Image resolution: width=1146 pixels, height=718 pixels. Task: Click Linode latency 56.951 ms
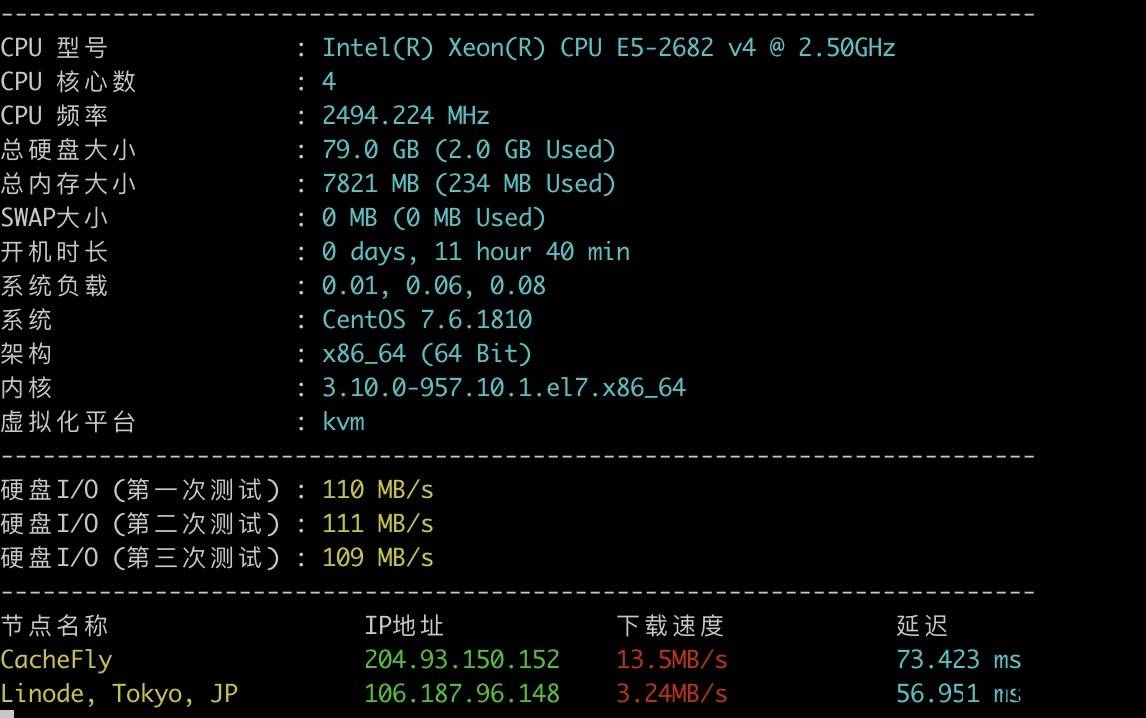pos(959,694)
